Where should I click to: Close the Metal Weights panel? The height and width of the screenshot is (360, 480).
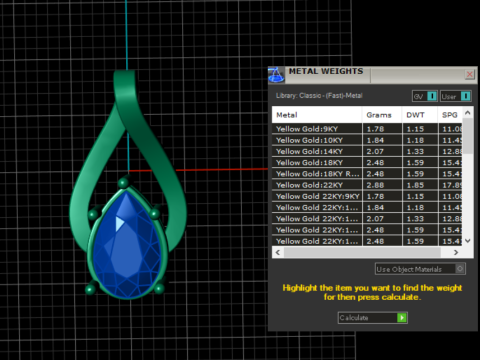pyautogui.click(x=470, y=74)
